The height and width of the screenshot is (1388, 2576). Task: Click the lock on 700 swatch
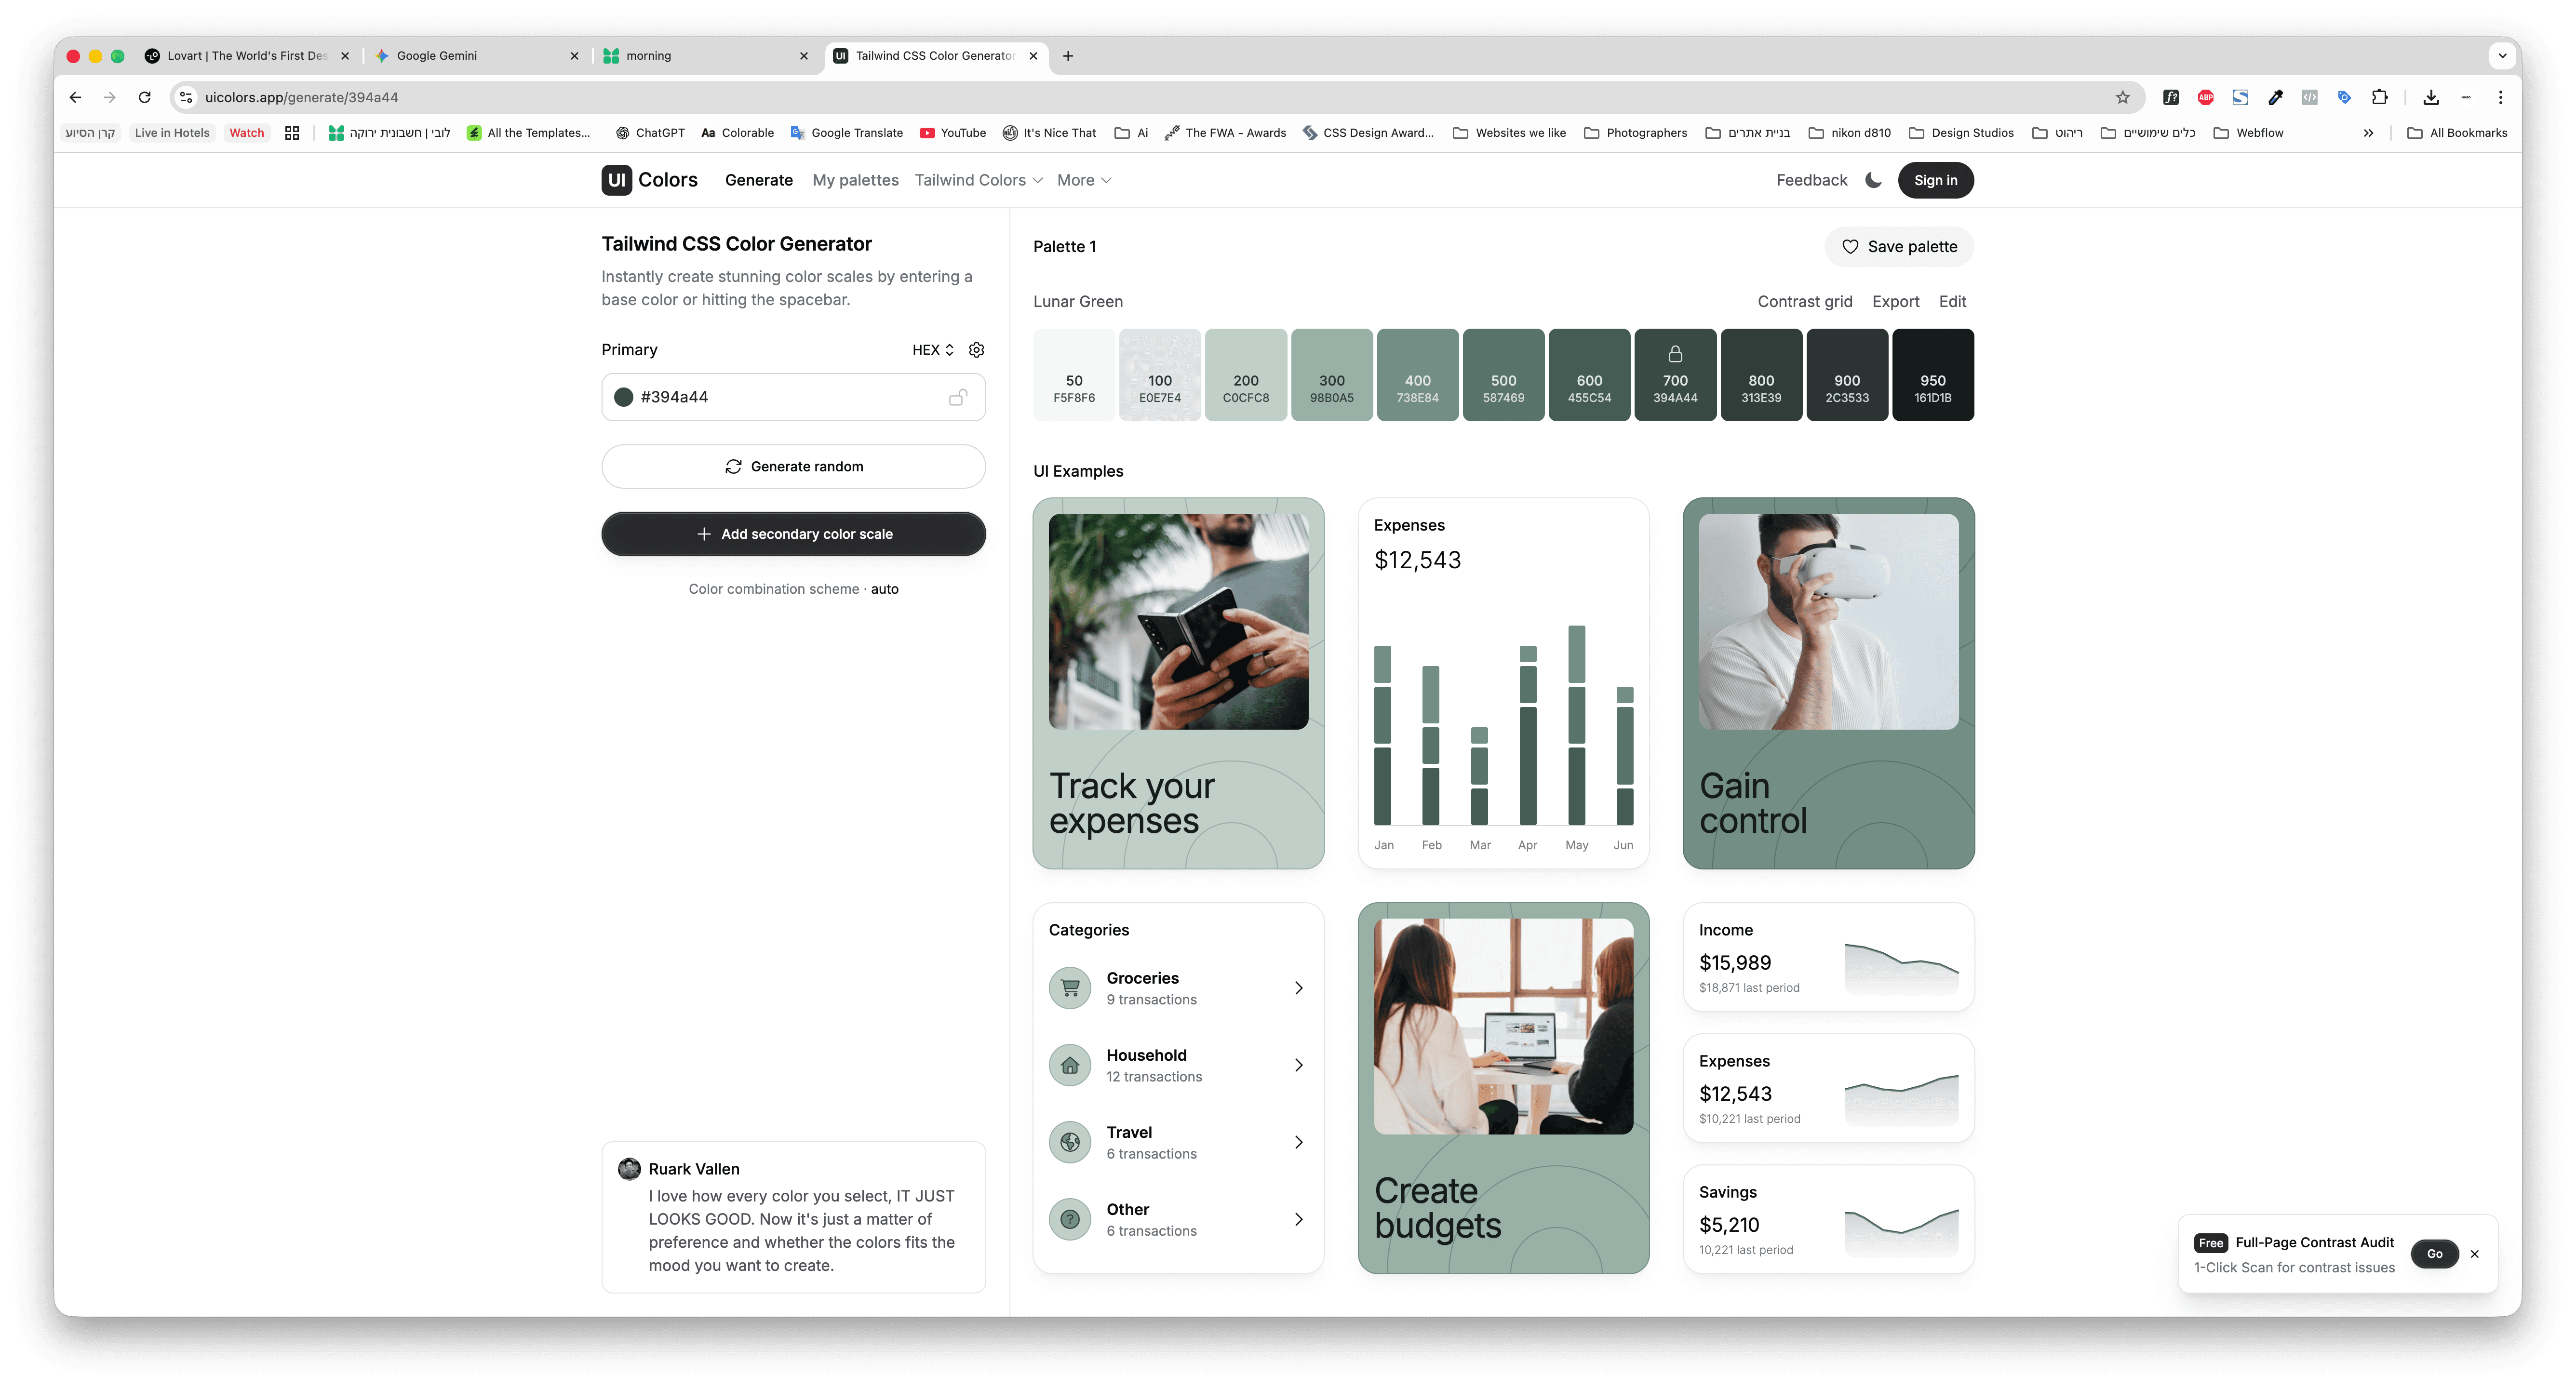pyautogui.click(x=1675, y=354)
